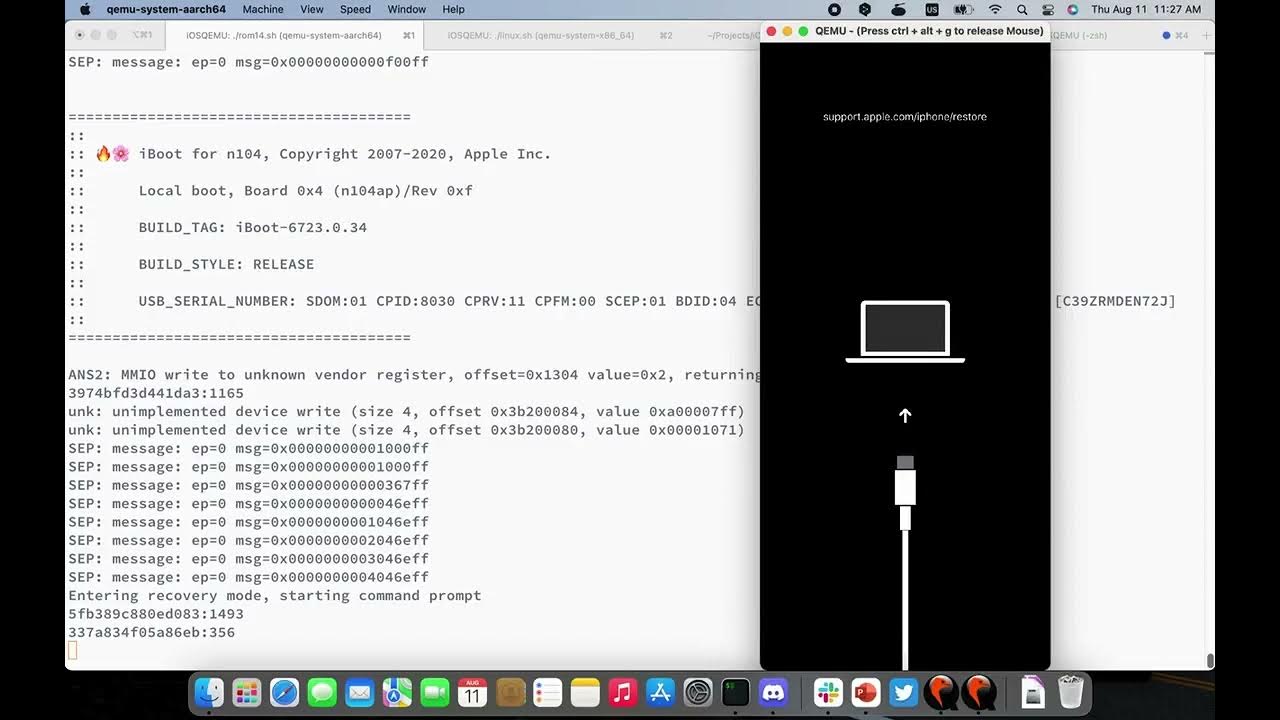This screenshot has height=720, width=1280.
Task: Open the qemu-system-aarch64 application menu
Action: click(x=166, y=9)
